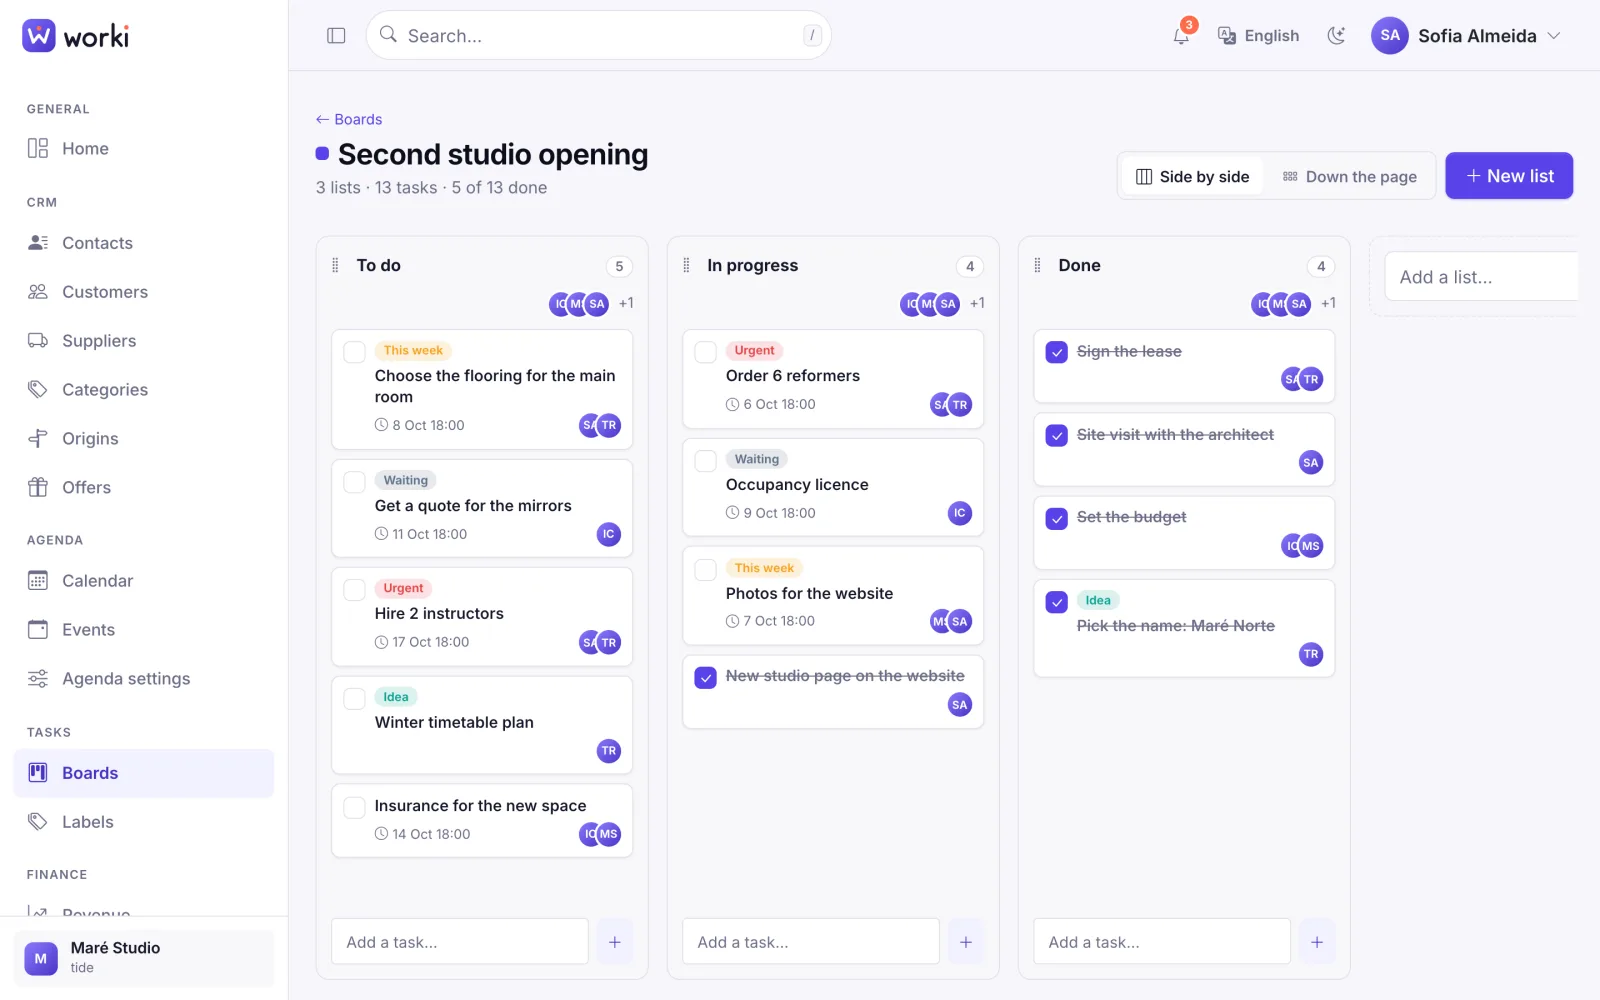Click the In progress list drag handle

686,266
